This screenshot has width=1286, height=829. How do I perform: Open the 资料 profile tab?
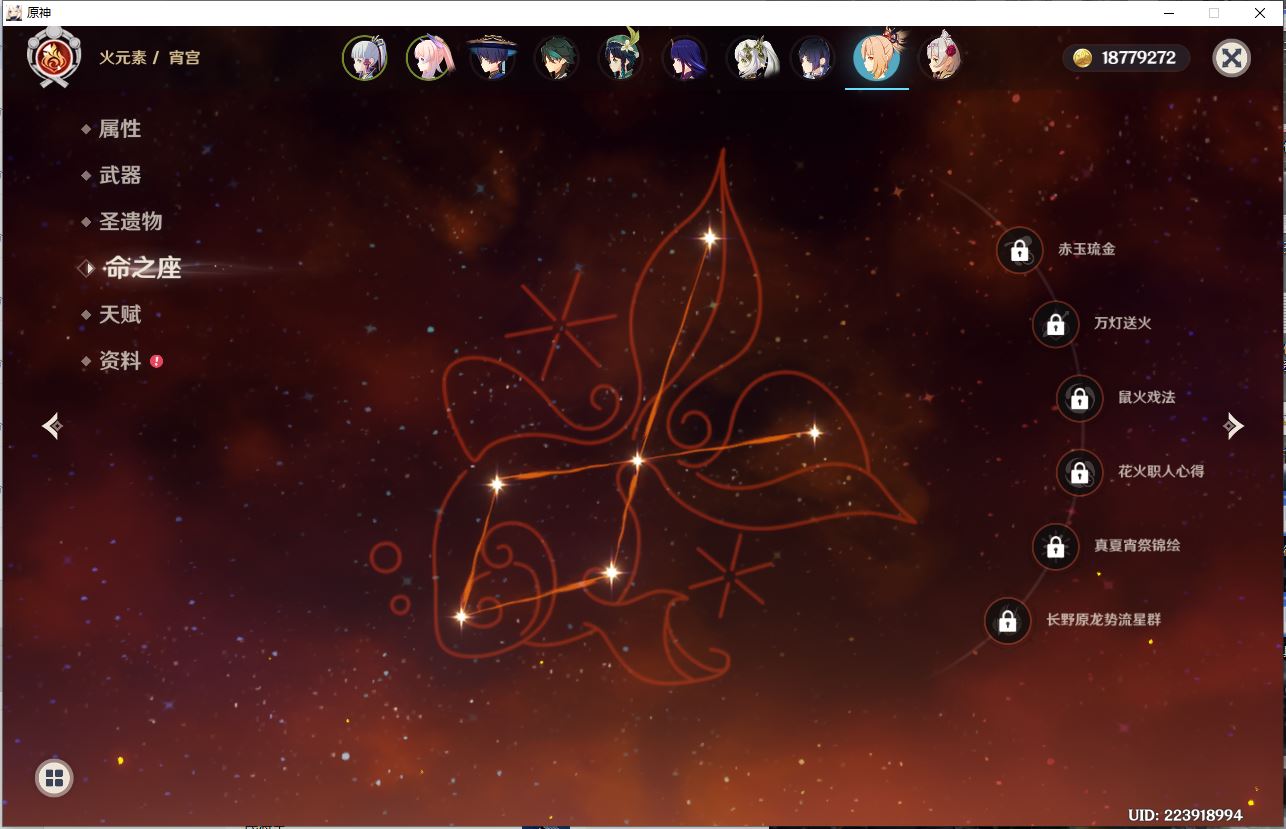point(120,361)
